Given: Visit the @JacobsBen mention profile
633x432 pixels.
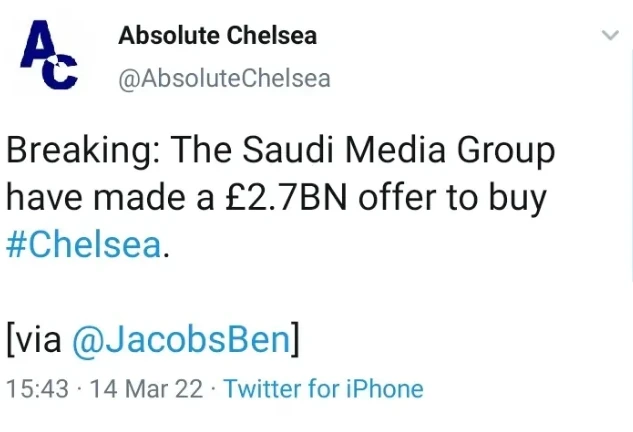Looking at the screenshot, I should tap(181, 340).
